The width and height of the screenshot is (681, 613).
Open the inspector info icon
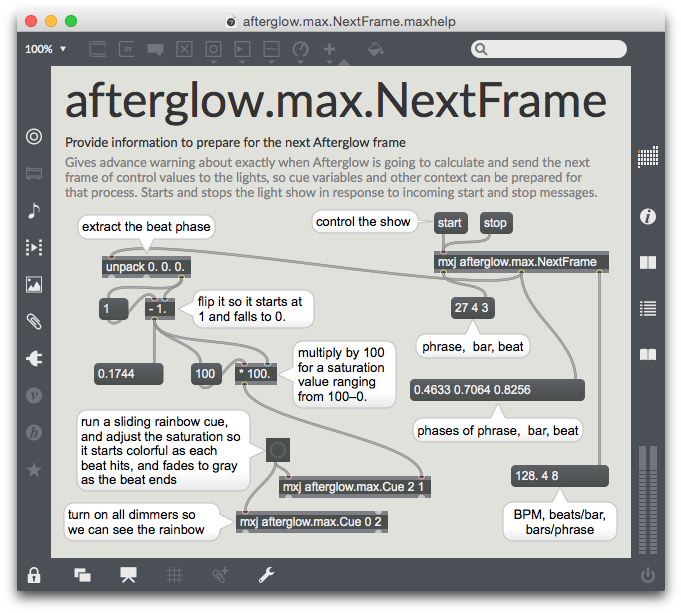[x=648, y=216]
